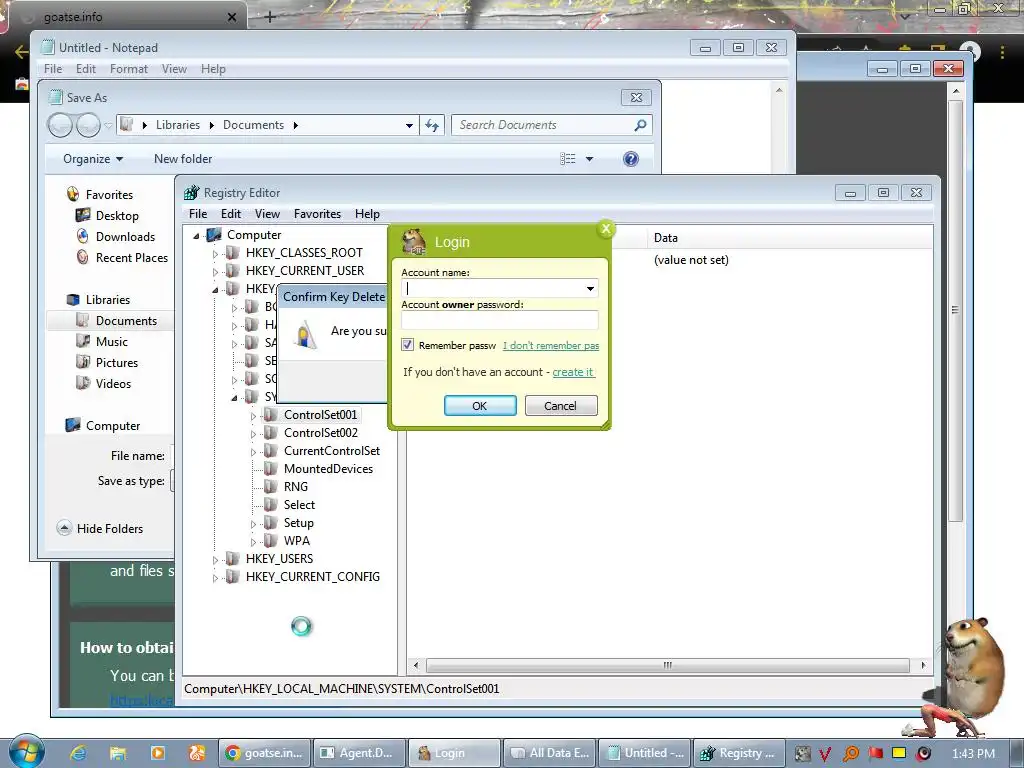Click Hide Folders in Save As dialog

[99, 528]
